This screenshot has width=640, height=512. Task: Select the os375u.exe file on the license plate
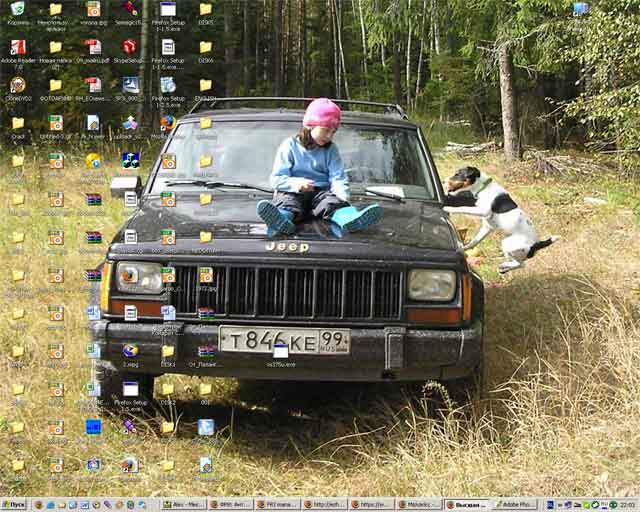280,351
